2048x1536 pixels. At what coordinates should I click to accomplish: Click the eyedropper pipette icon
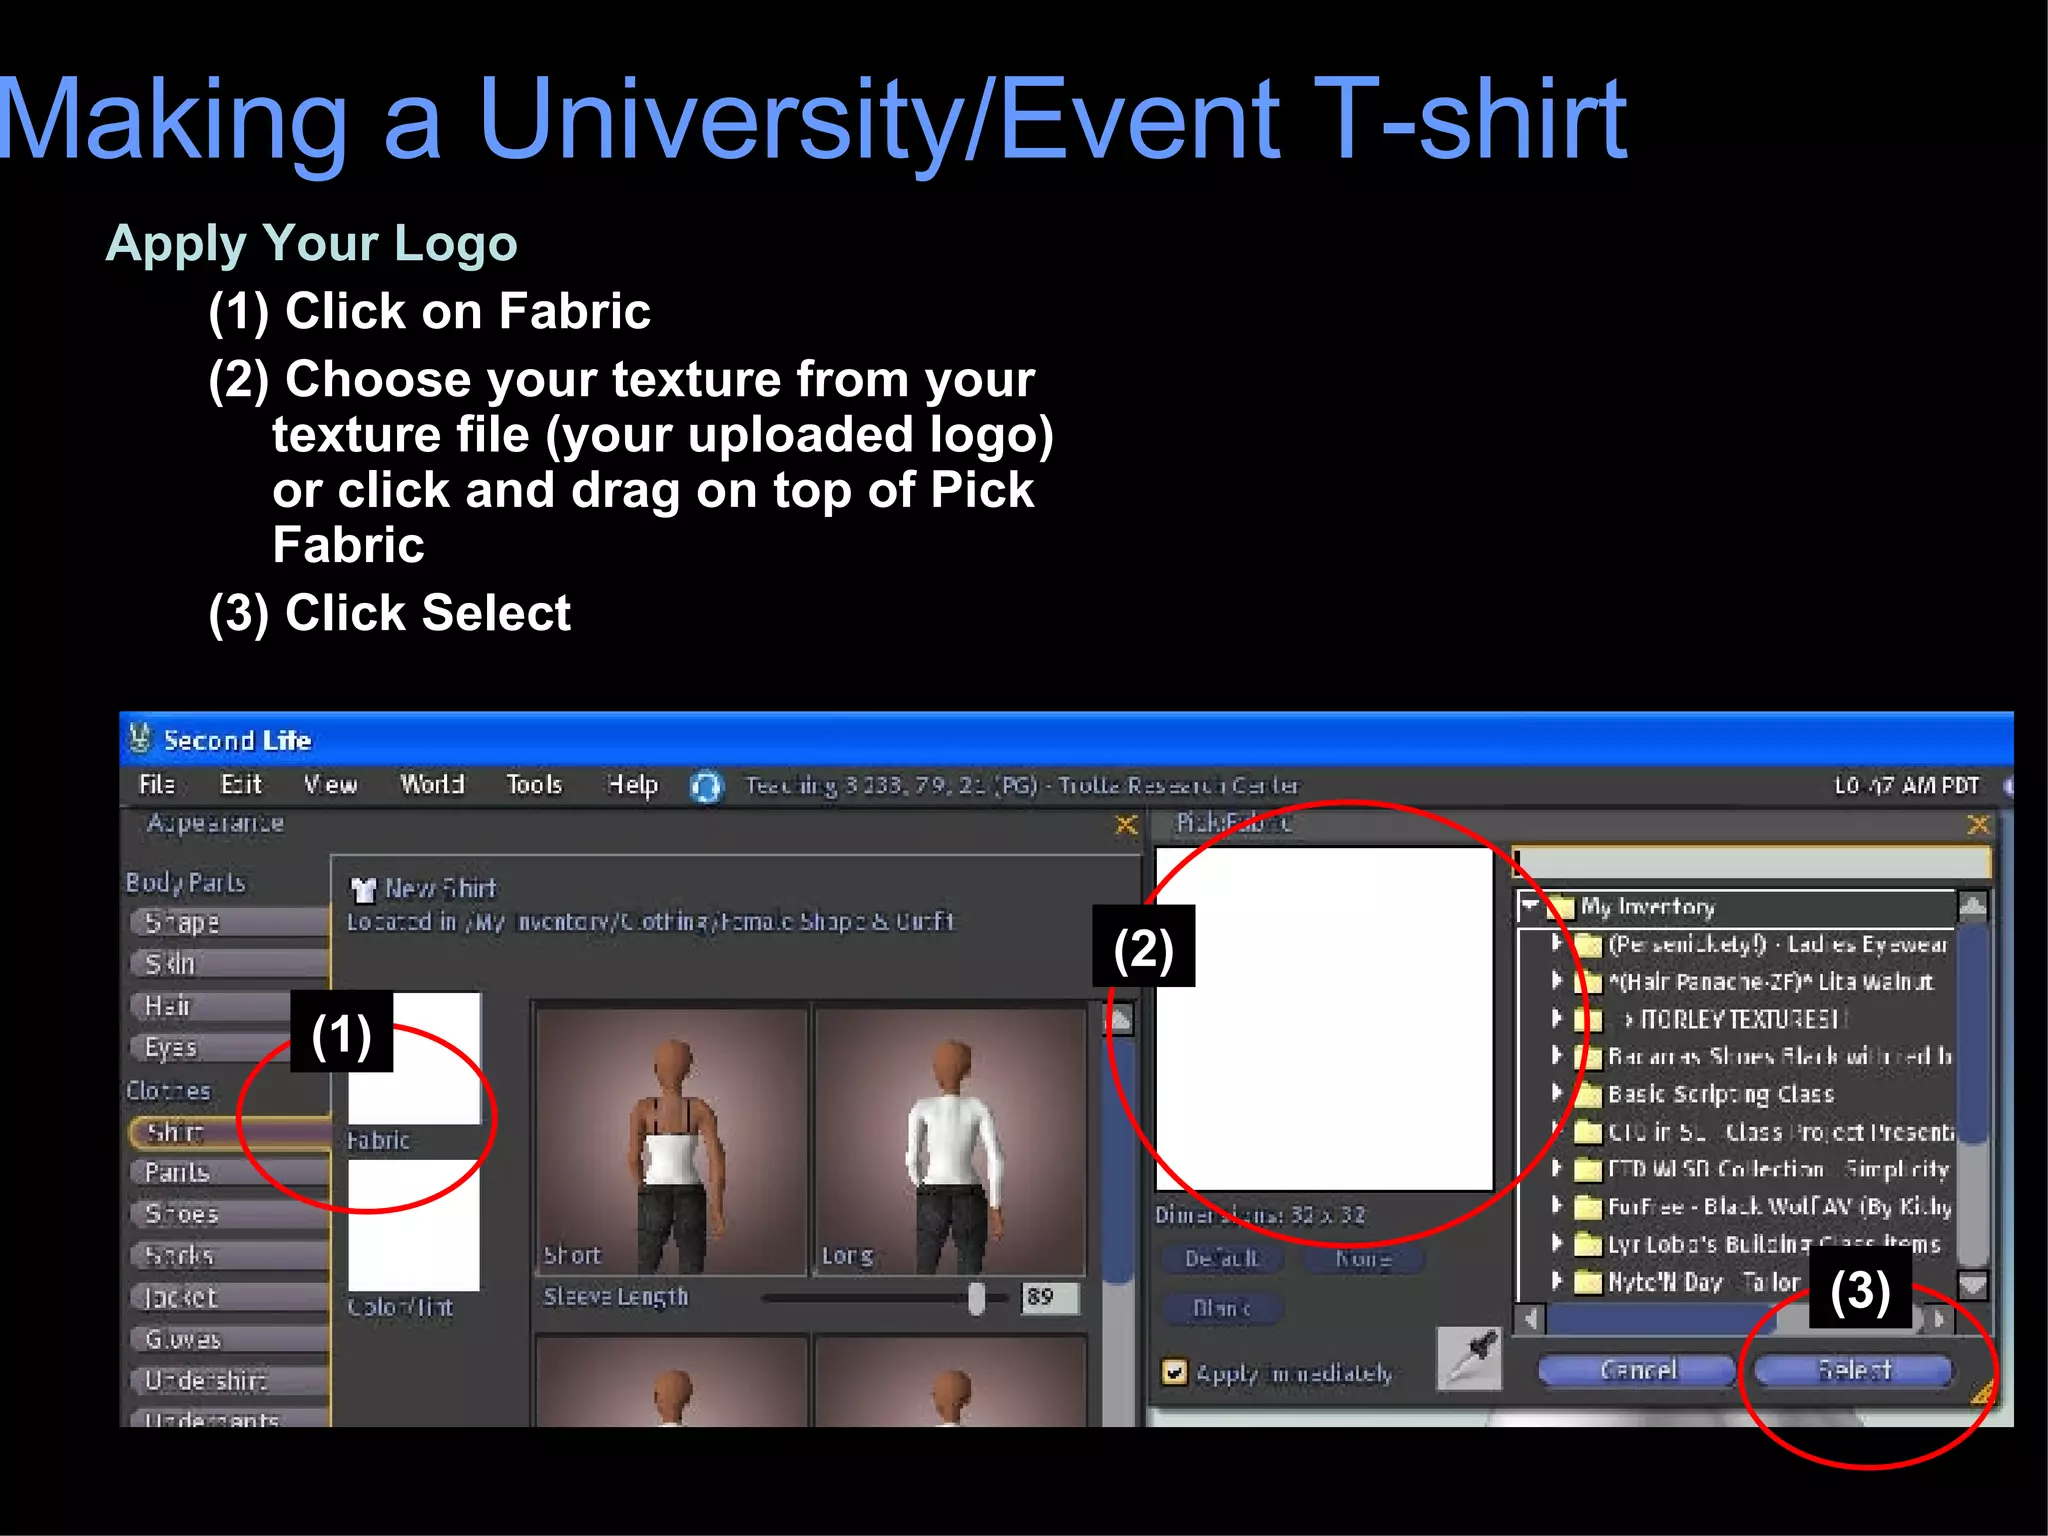point(1470,1358)
